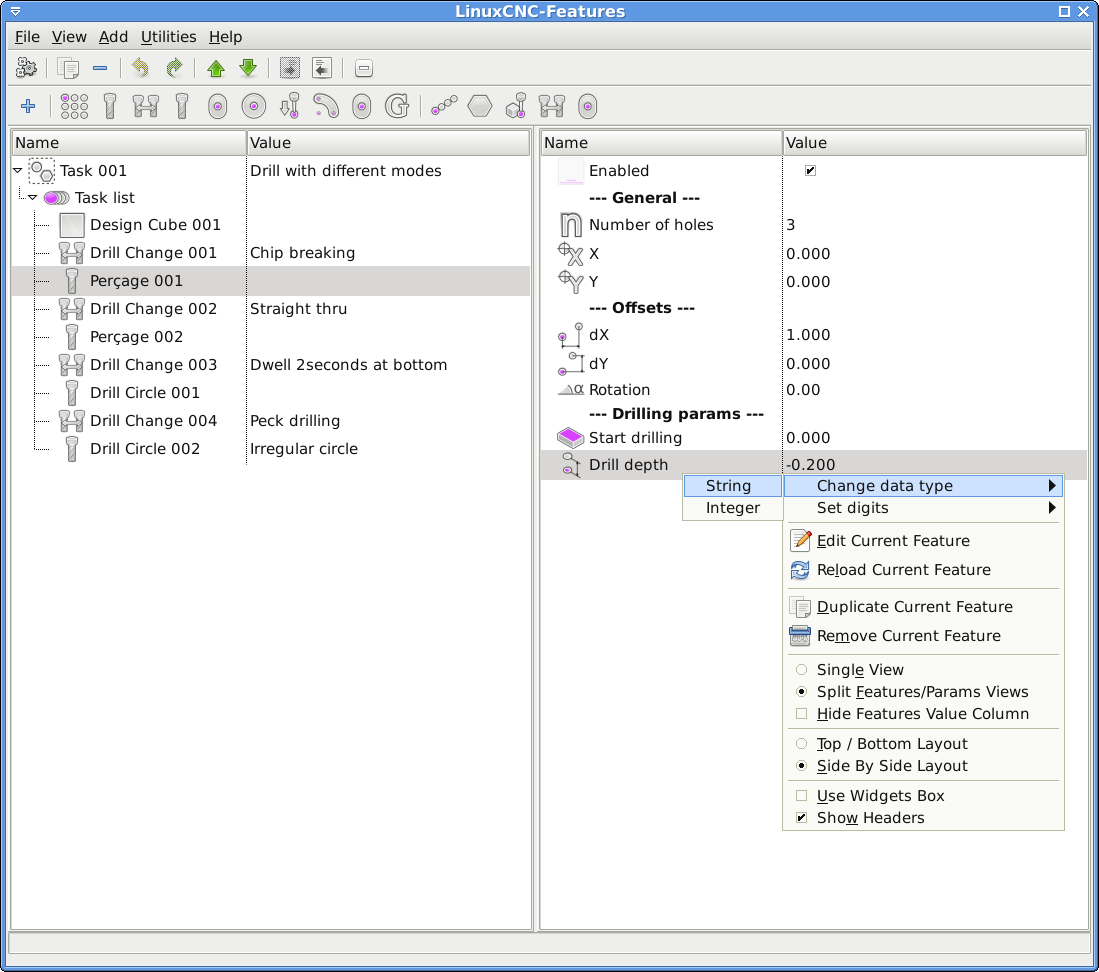1099x972 pixels.
Task: Choose Top / Bottom Layout radio
Action: pos(802,744)
